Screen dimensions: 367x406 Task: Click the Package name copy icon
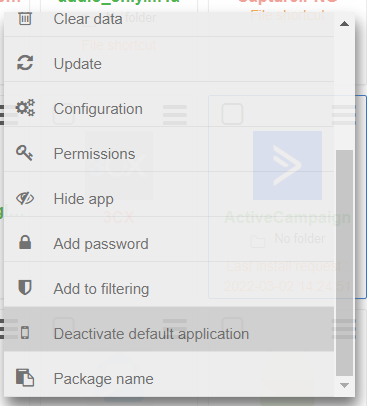[25, 378]
